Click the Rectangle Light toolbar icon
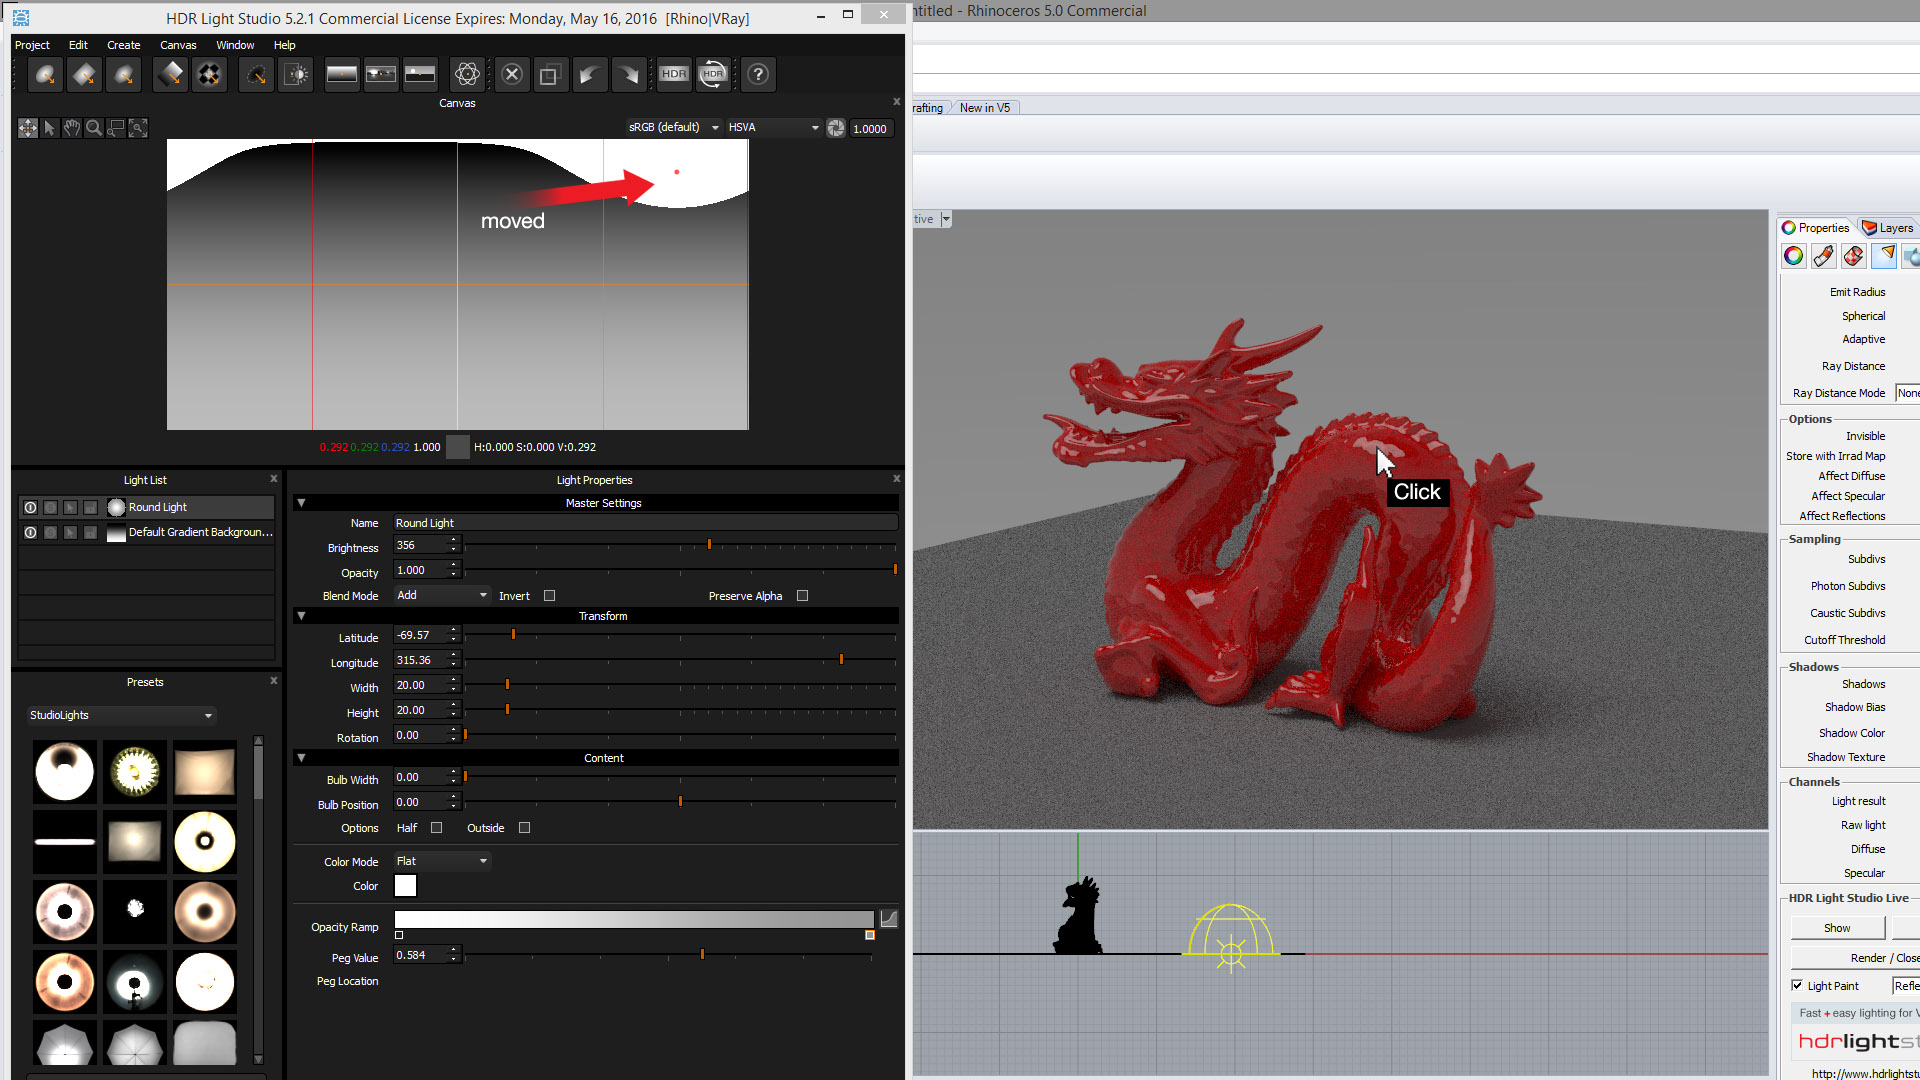This screenshot has height=1080, width=1920. (85, 75)
